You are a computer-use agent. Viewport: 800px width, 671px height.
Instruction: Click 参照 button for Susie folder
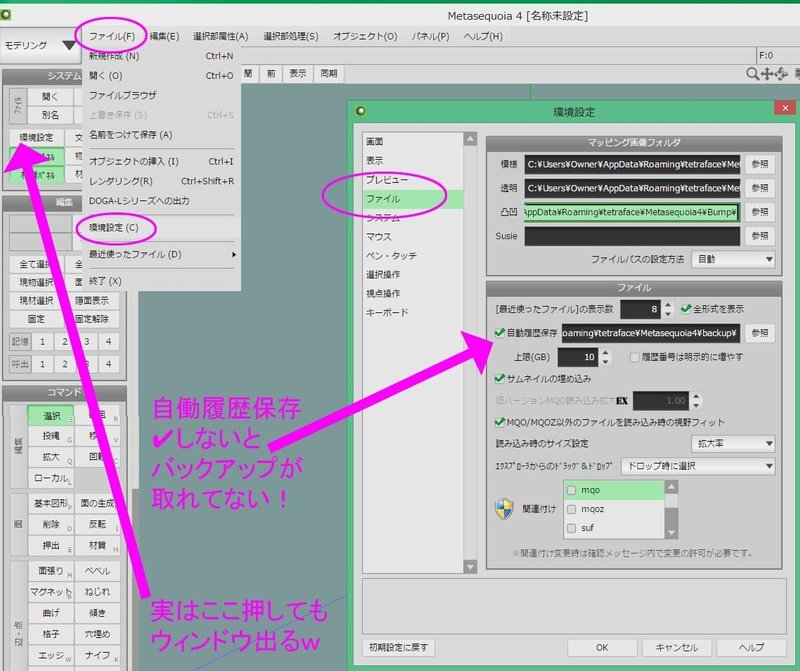click(760, 236)
